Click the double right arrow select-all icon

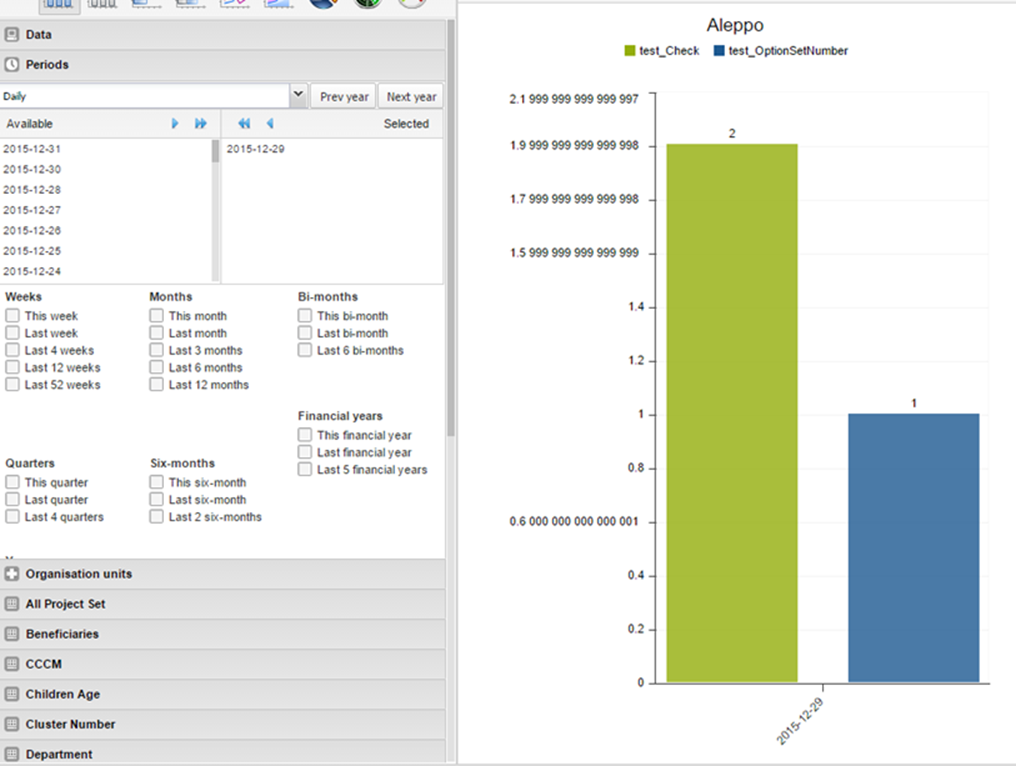pyautogui.click(x=200, y=124)
